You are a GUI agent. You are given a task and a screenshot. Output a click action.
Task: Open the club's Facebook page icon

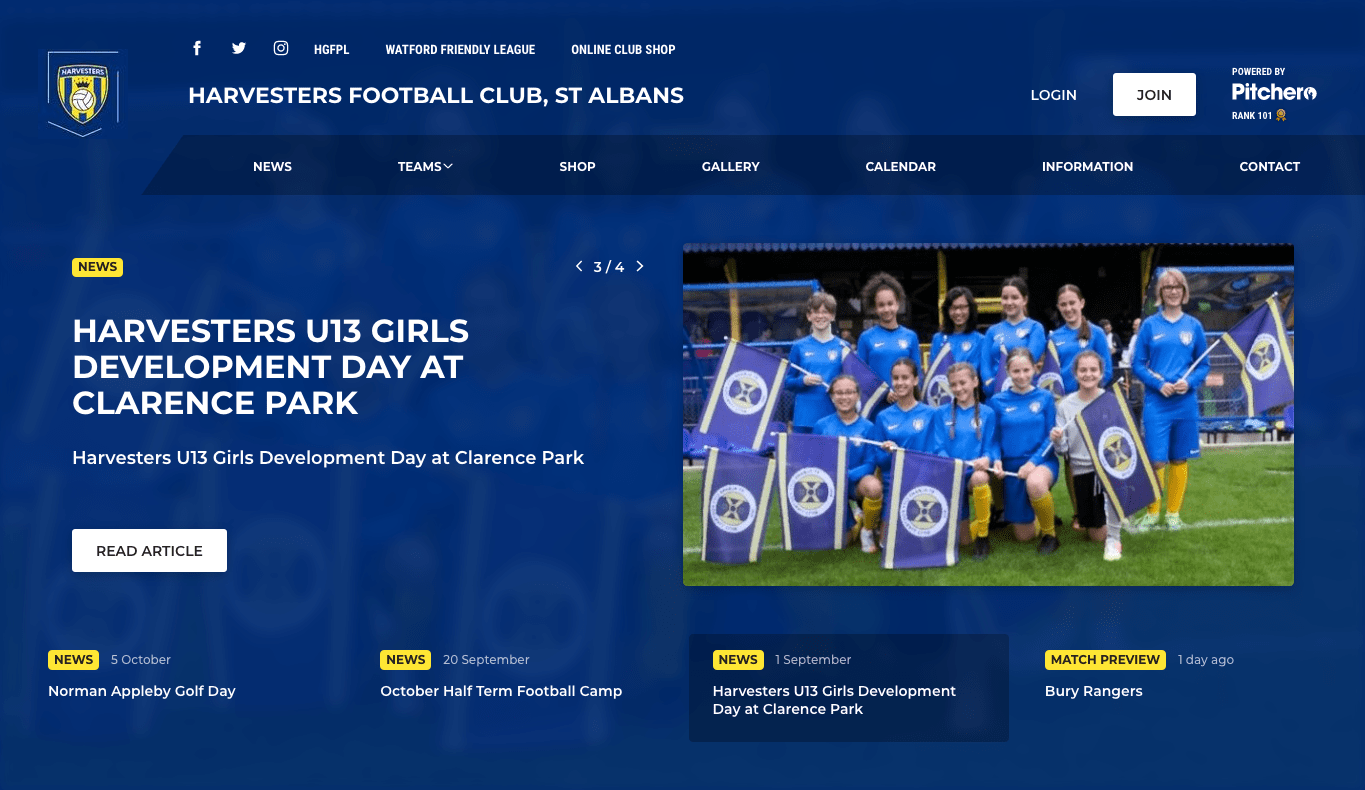(x=197, y=48)
